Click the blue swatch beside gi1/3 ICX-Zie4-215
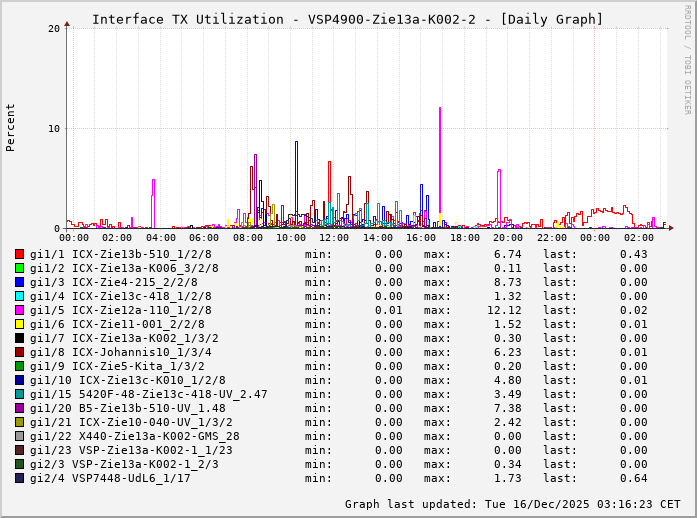 (19, 282)
